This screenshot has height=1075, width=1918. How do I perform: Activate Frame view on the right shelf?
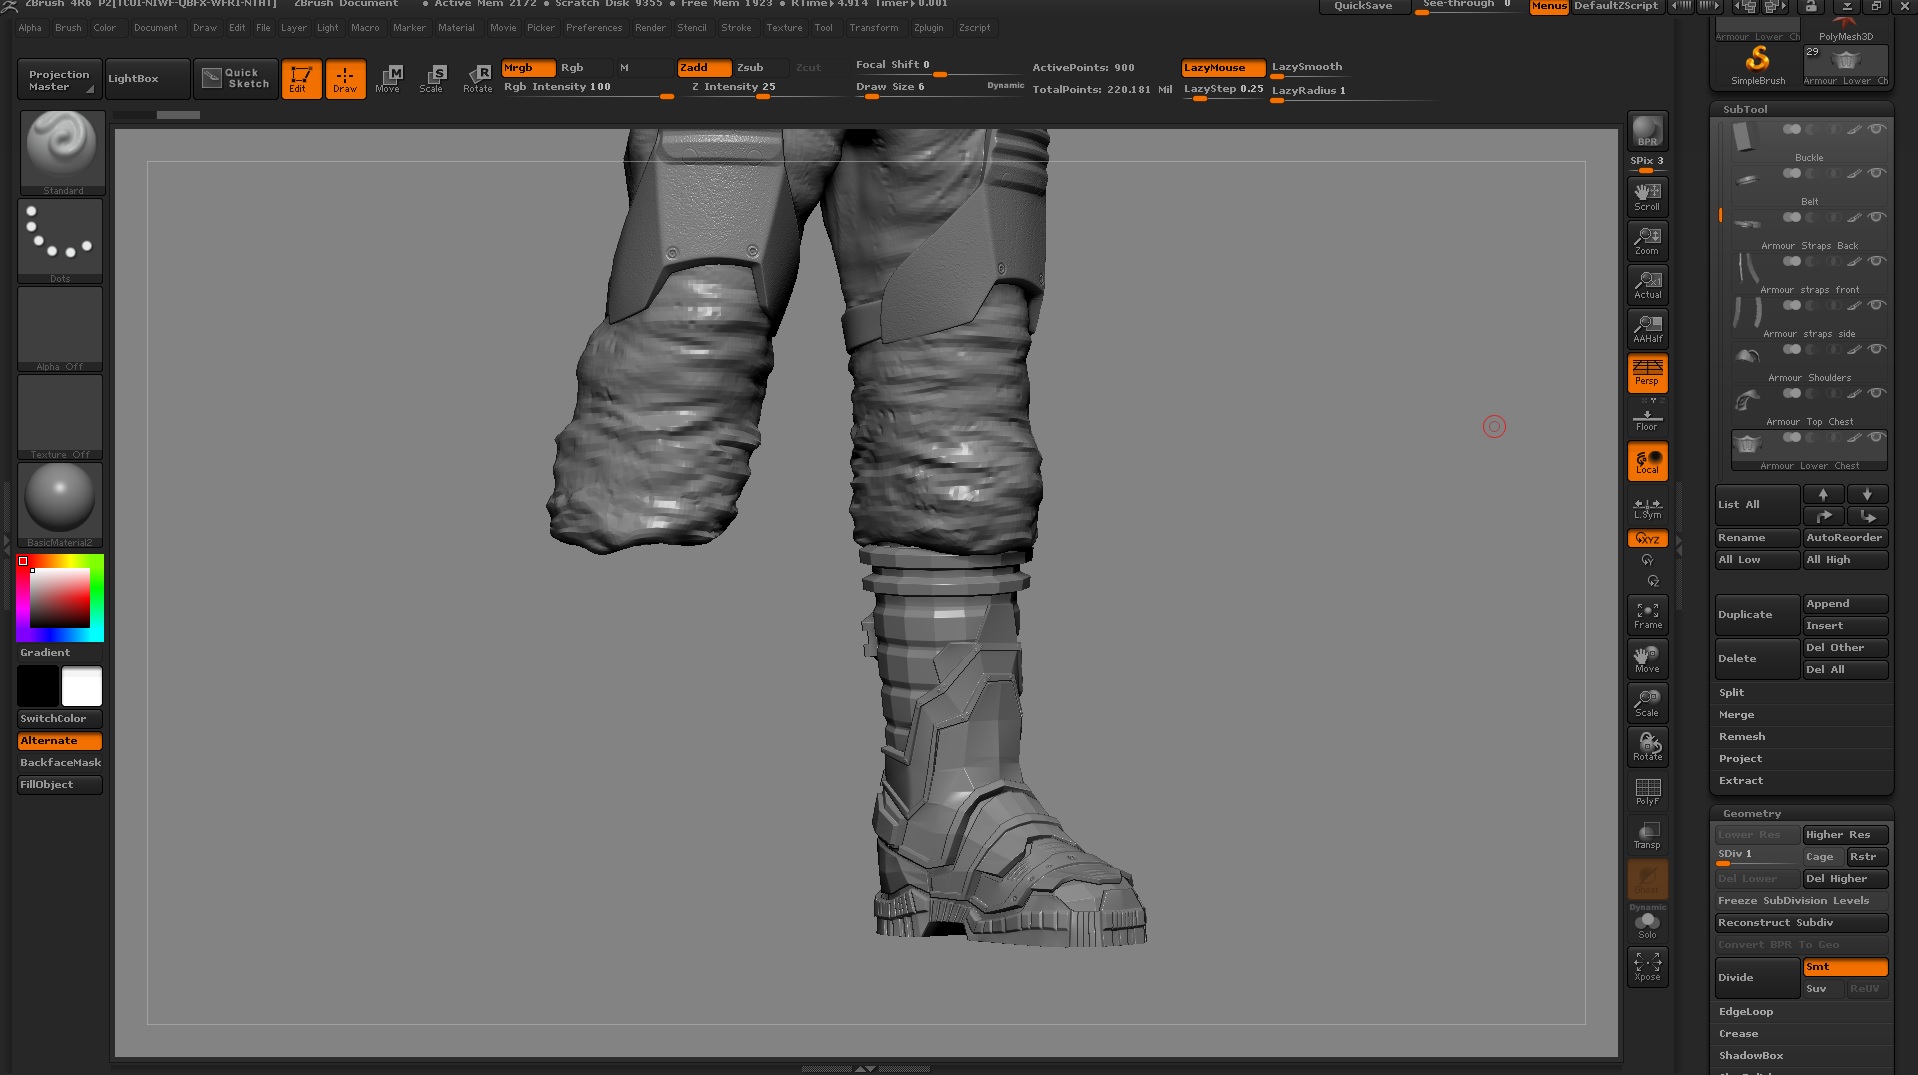[x=1646, y=614]
